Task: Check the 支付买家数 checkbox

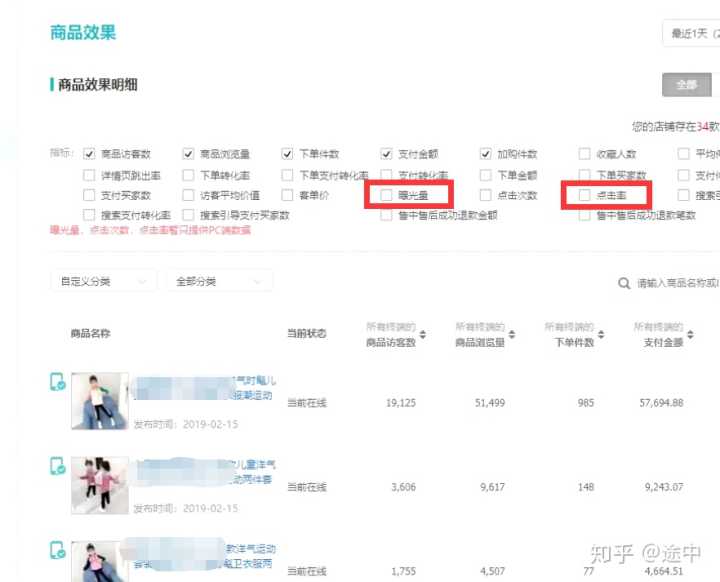Action: (89, 195)
